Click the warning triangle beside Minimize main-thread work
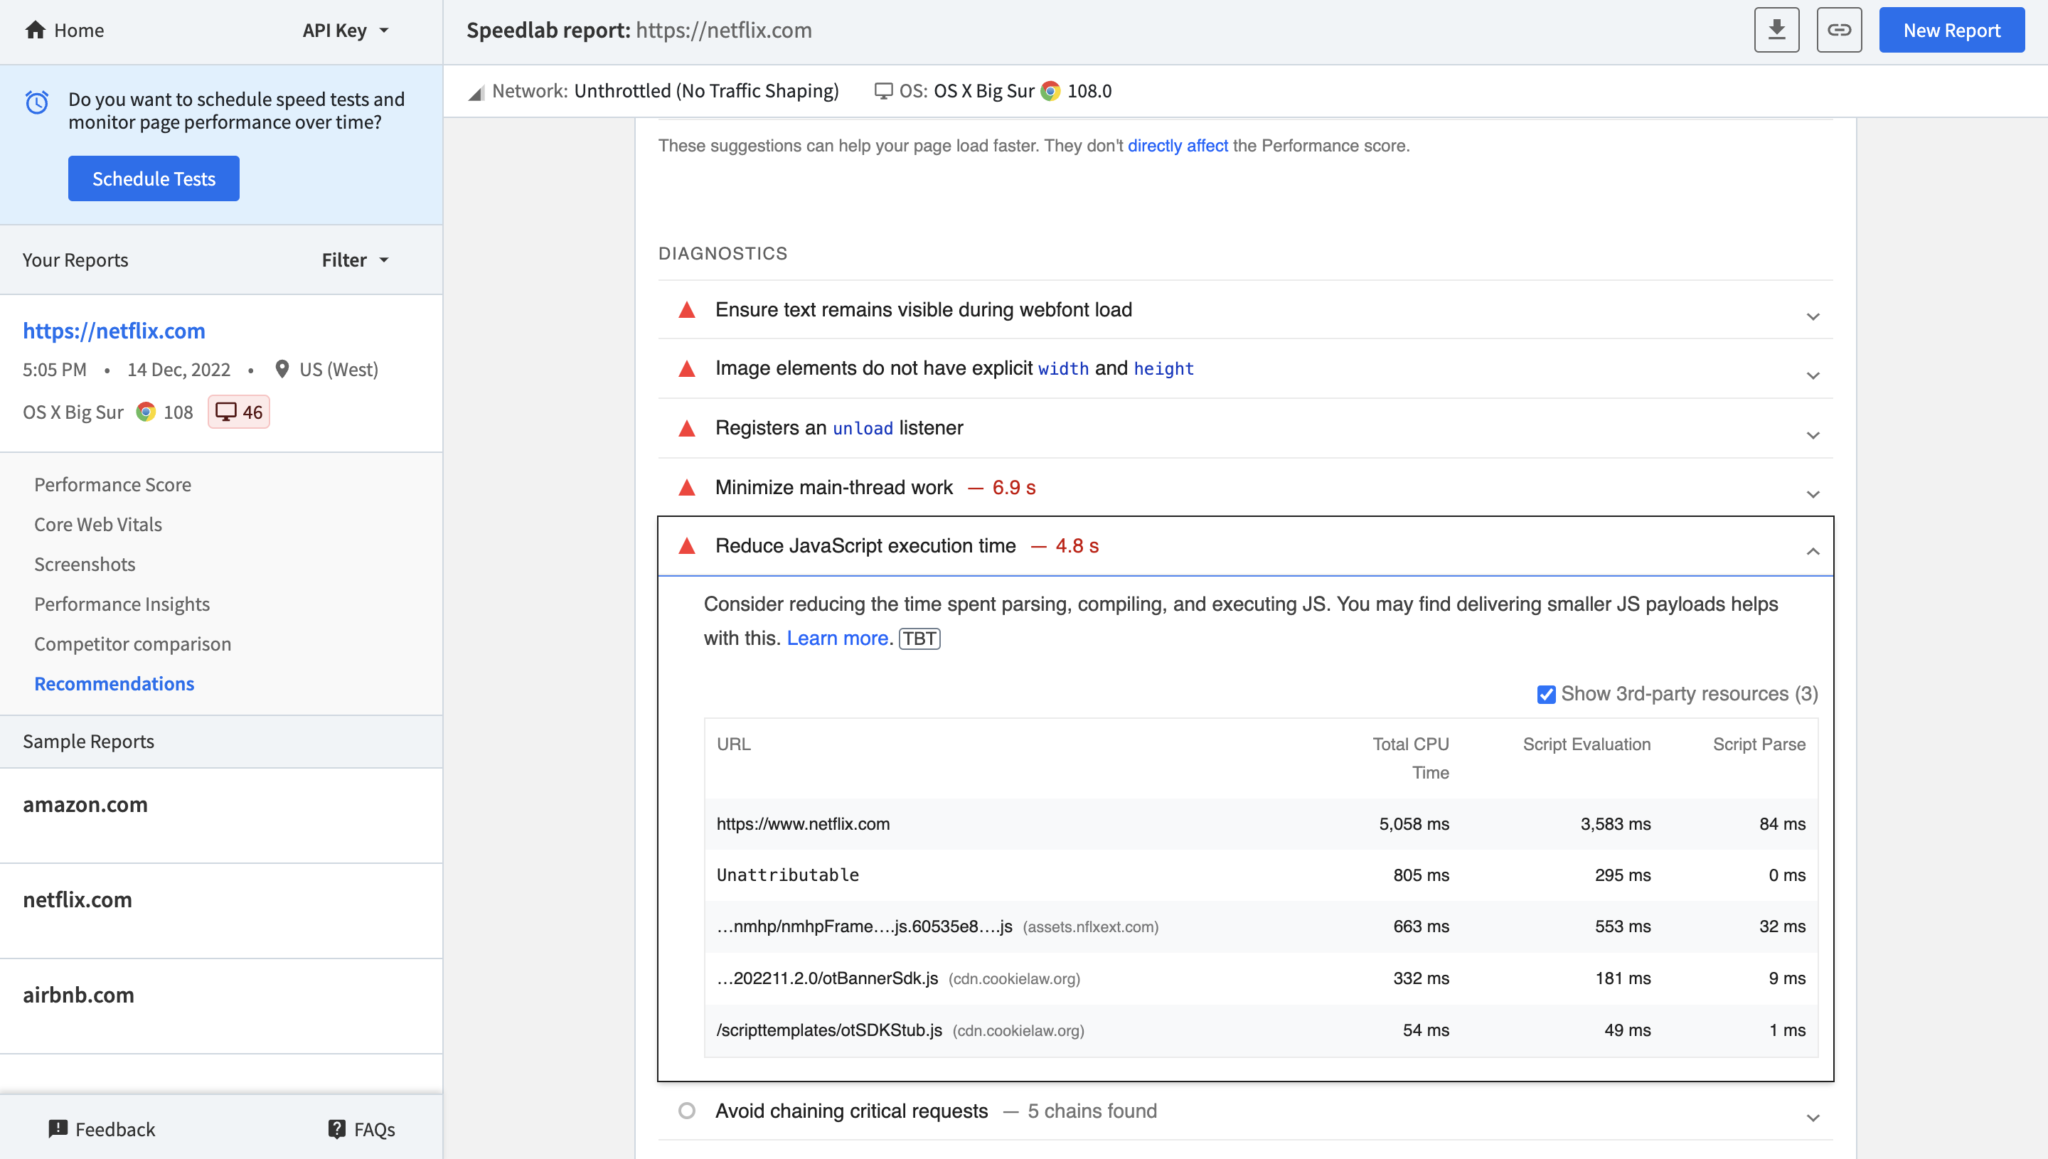2048x1159 pixels. 687,487
